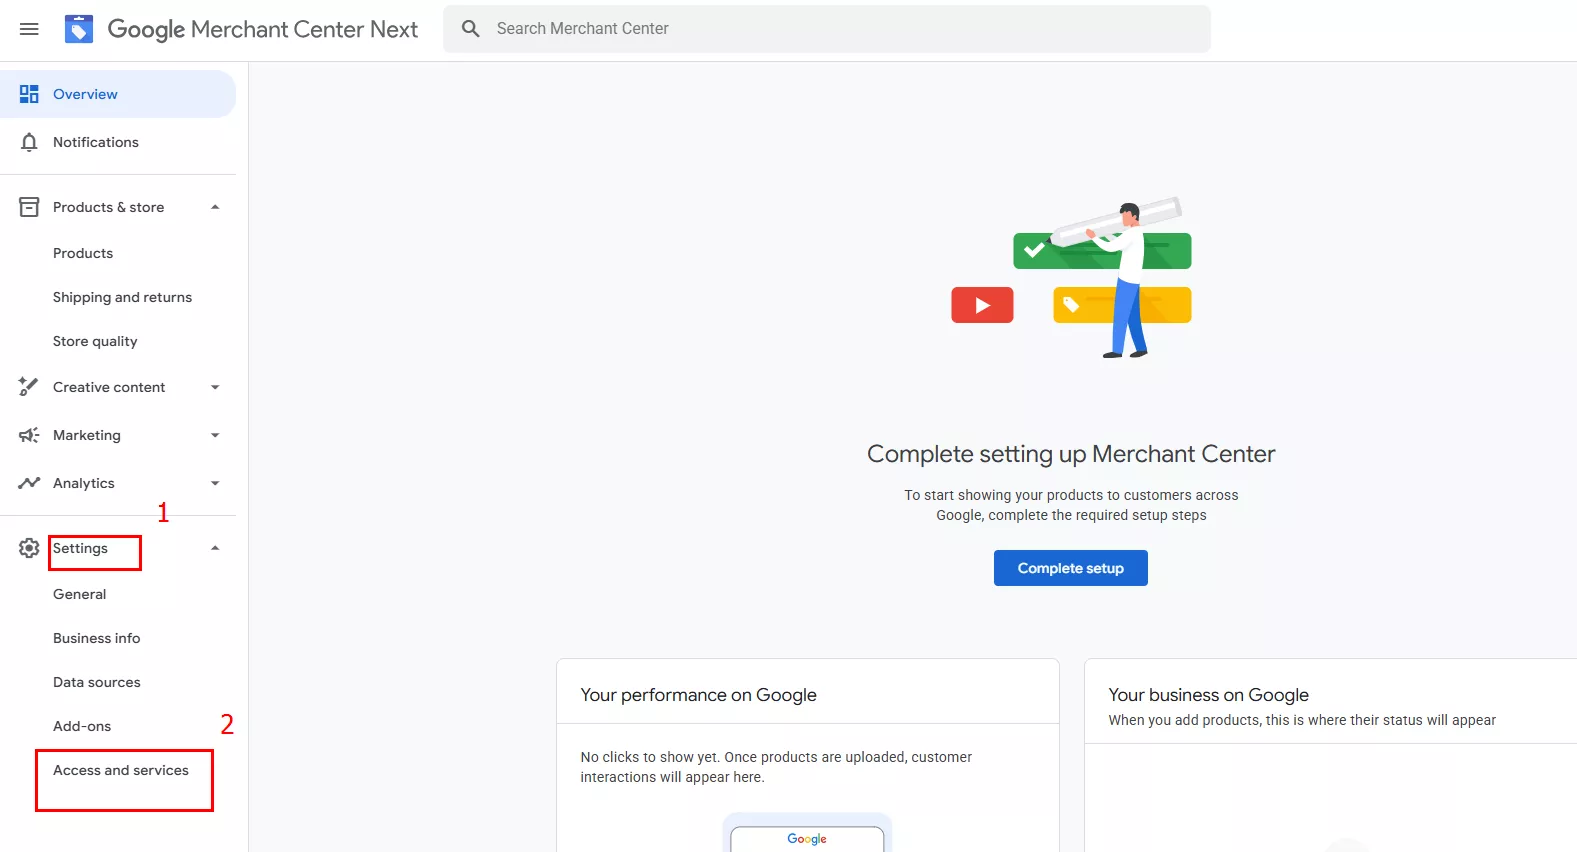This screenshot has width=1577, height=852.
Task: Click the Marketing megaphone icon
Action: [x=29, y=435]
